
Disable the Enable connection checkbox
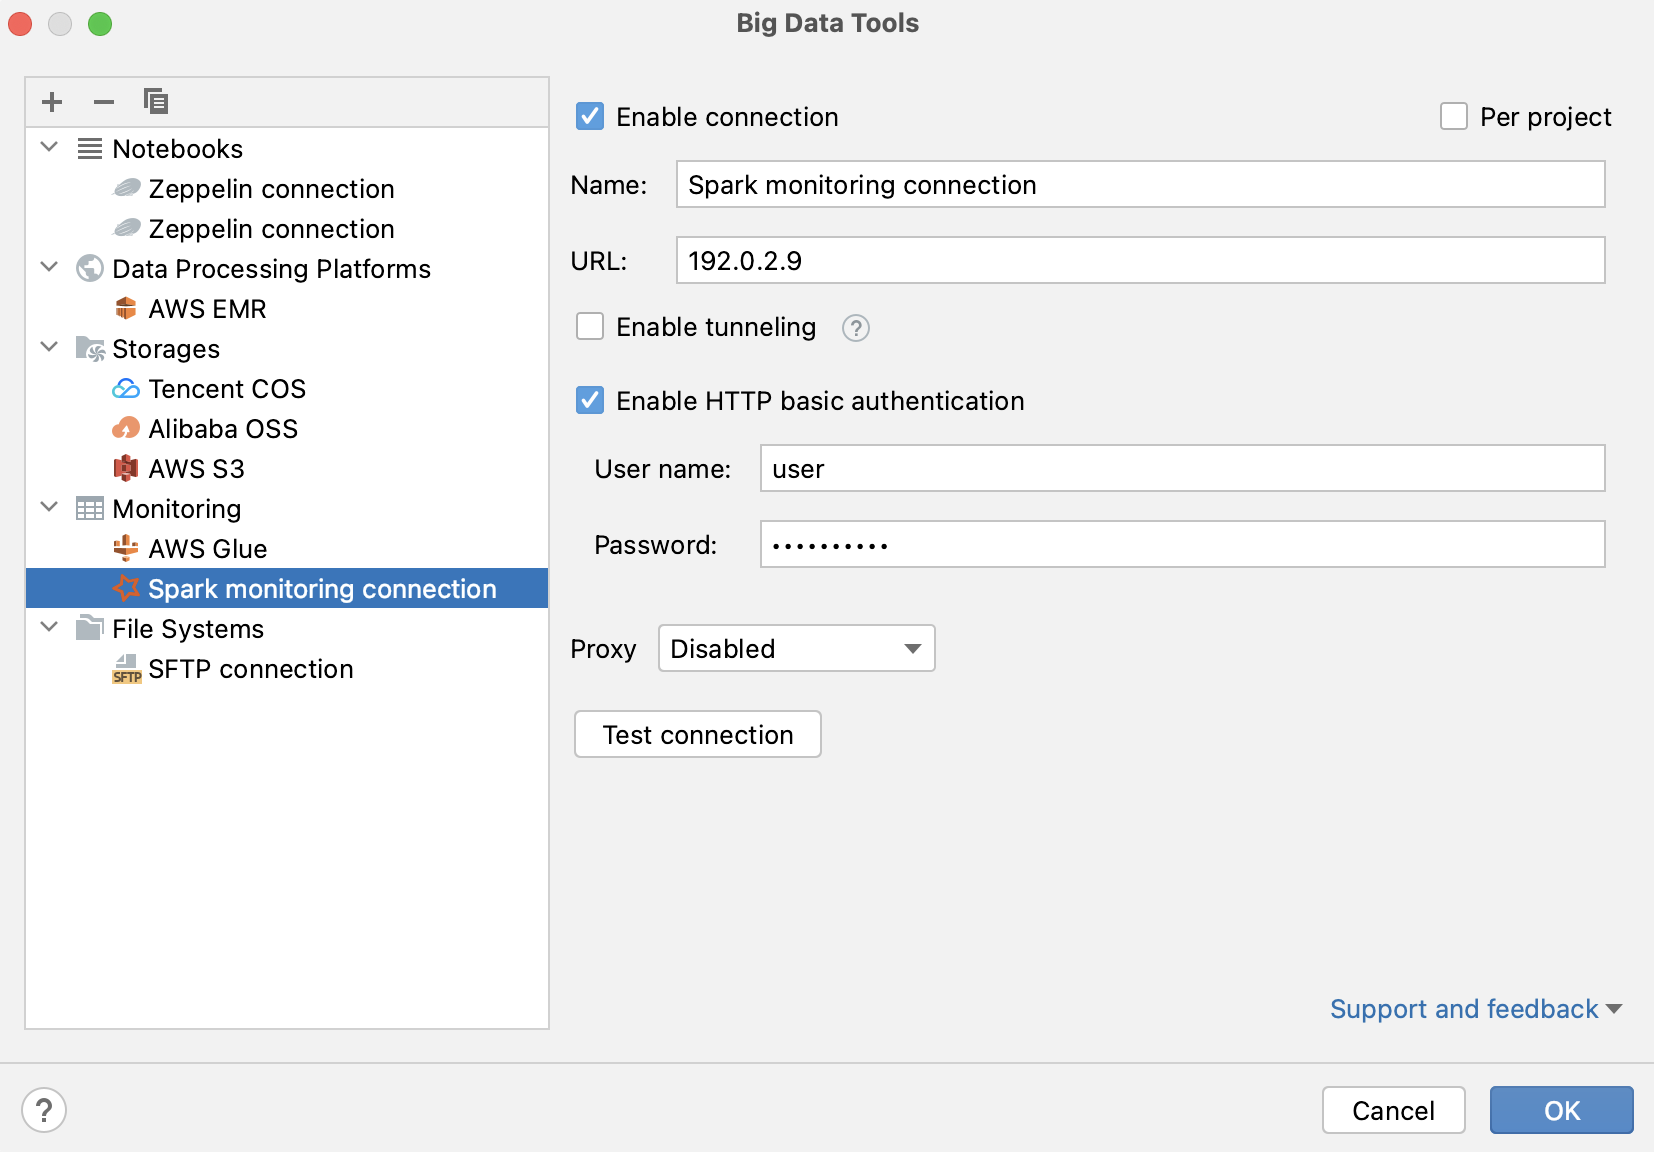click(590, 116)
